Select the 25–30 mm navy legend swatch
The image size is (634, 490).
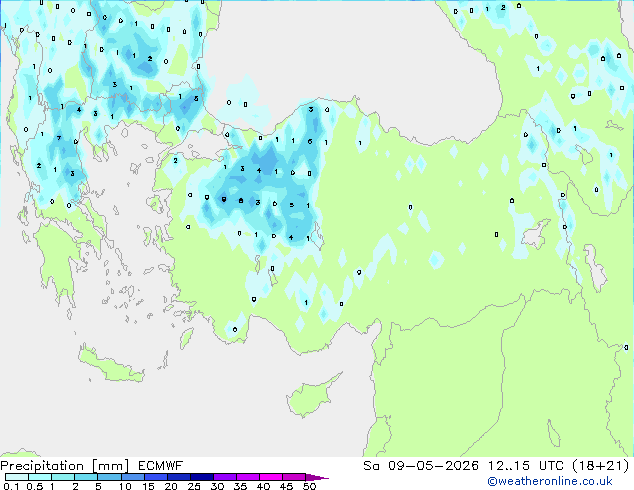click(201, 477)
